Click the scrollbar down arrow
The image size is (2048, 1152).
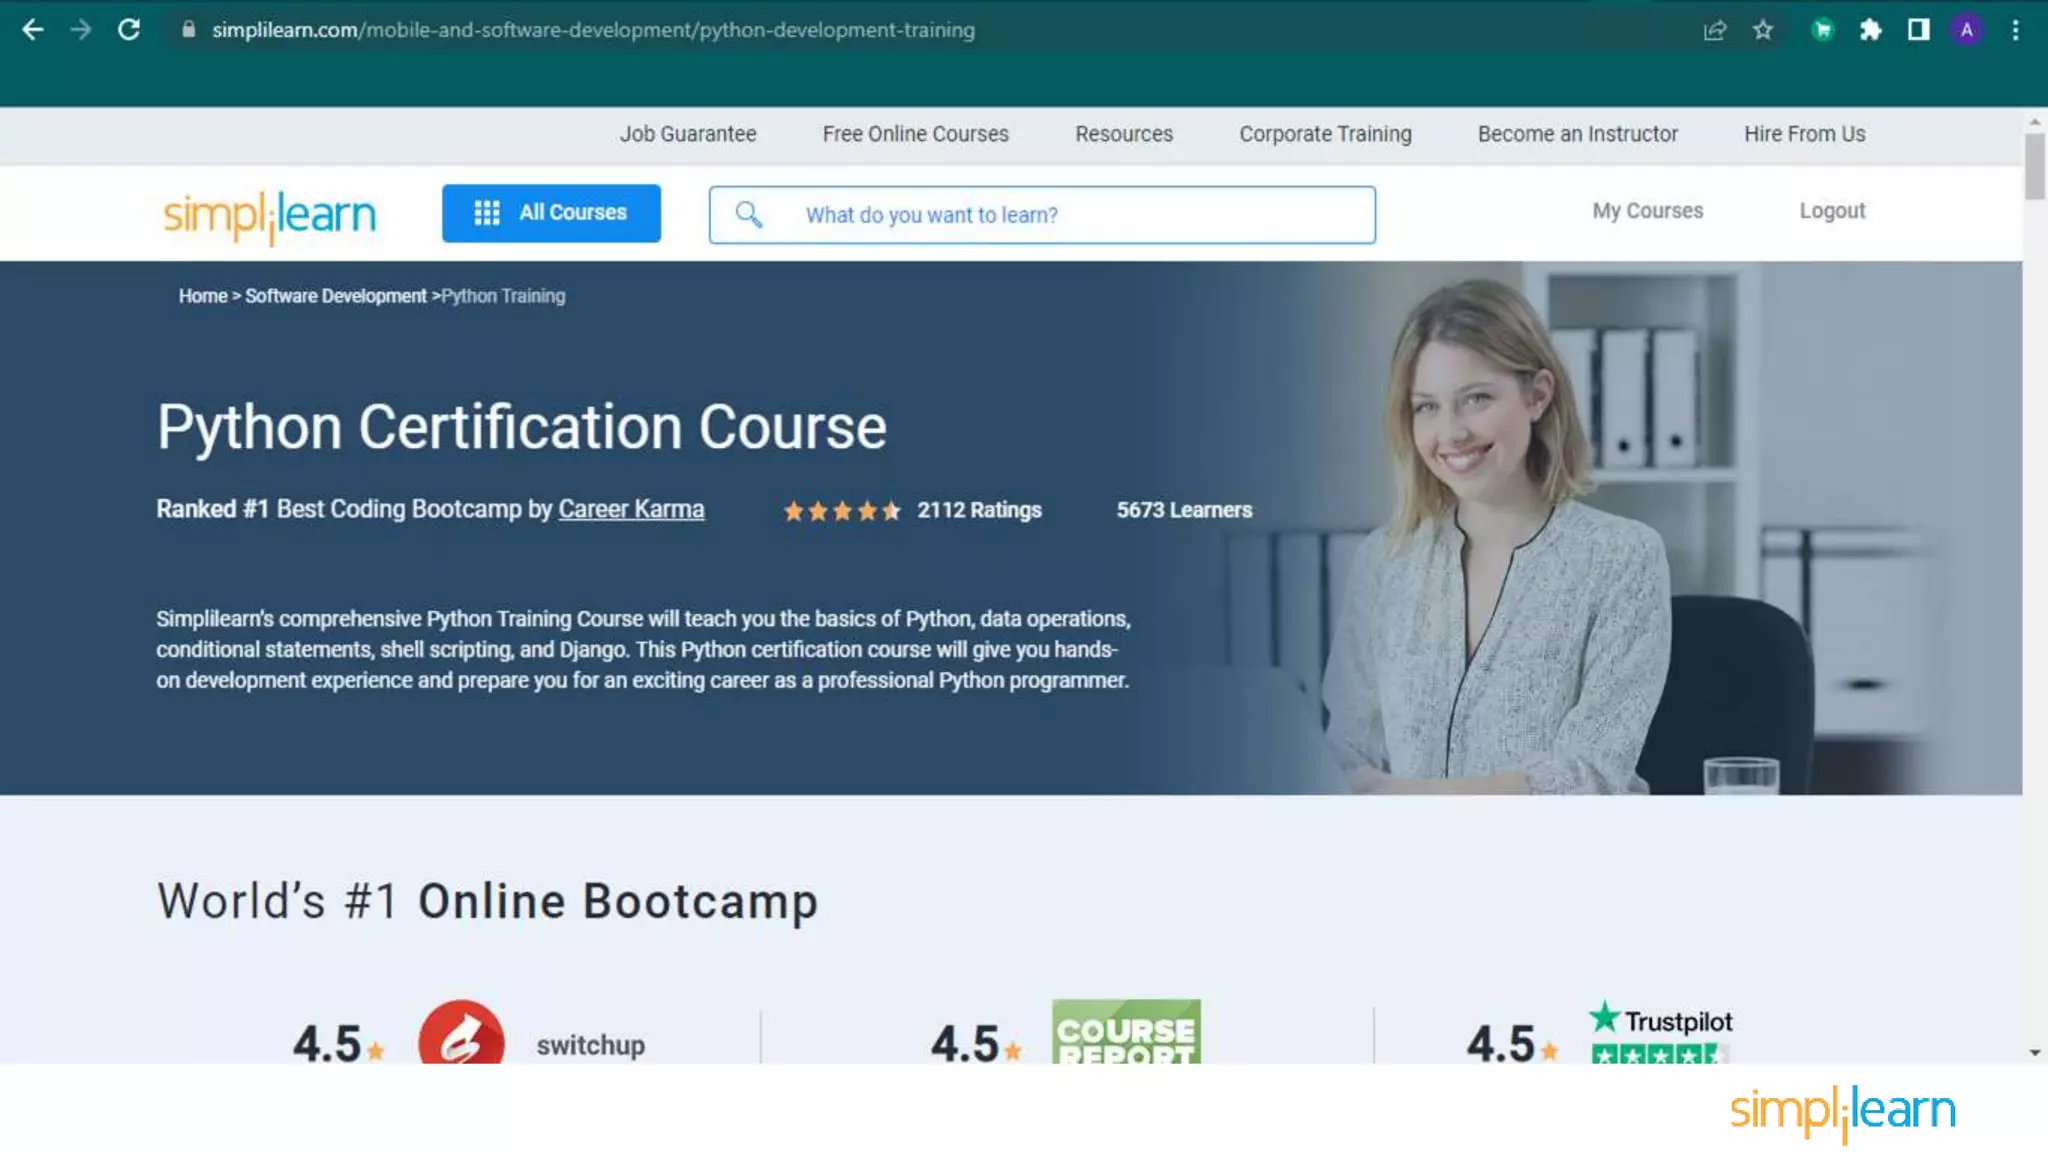(x=2035, y=1052)
